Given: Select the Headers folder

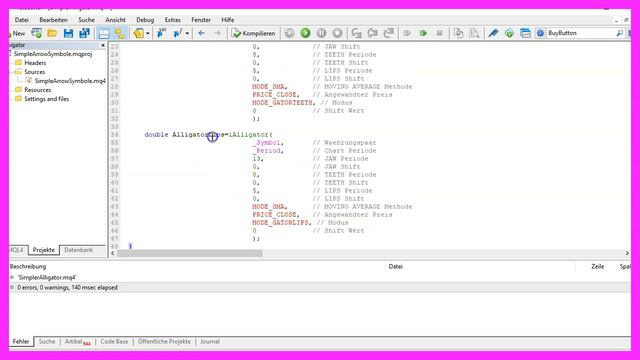Looking at the screenshot, I should (35, 63).
